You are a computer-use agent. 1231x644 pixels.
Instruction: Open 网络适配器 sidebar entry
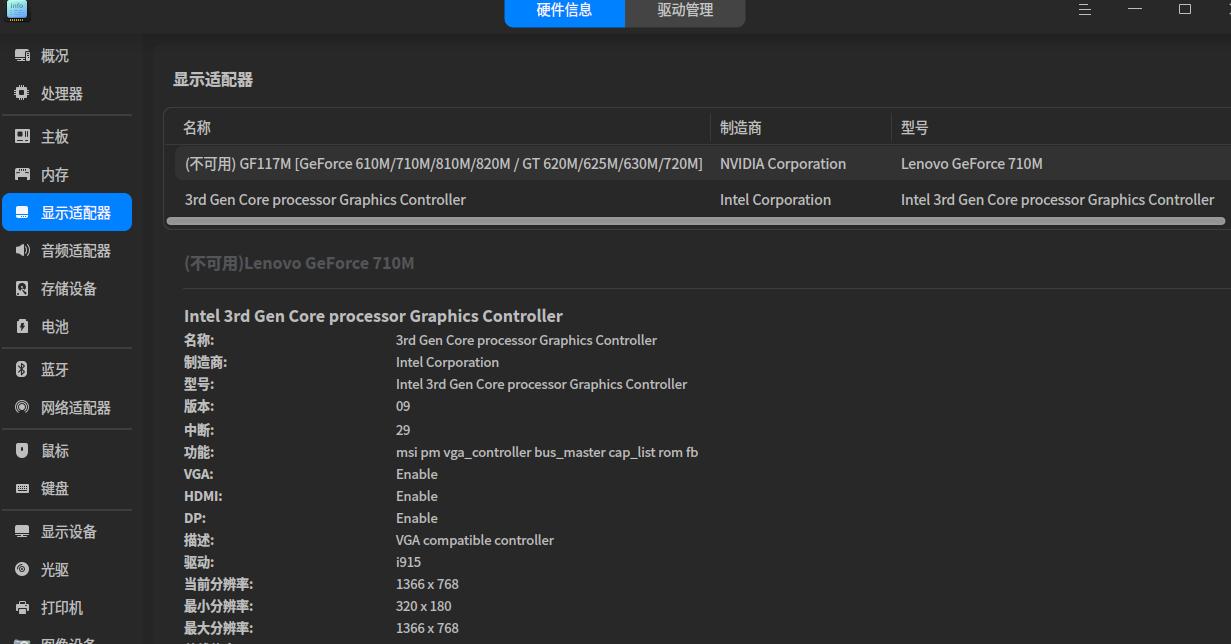[x=67, y=407]
